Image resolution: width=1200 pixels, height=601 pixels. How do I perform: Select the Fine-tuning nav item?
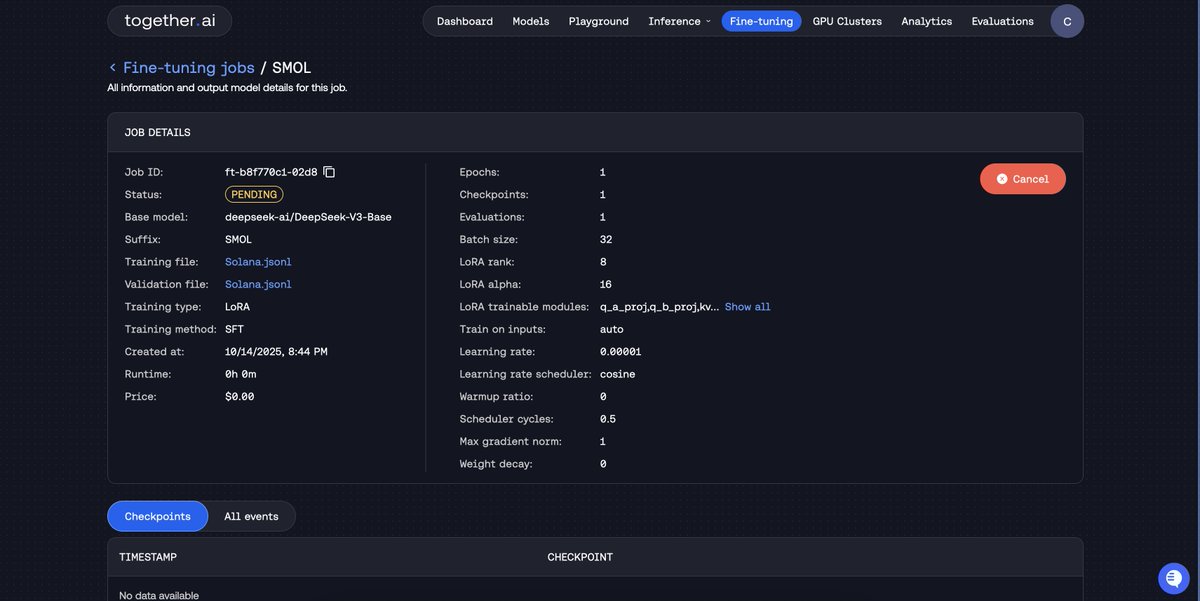pos(761,21)
